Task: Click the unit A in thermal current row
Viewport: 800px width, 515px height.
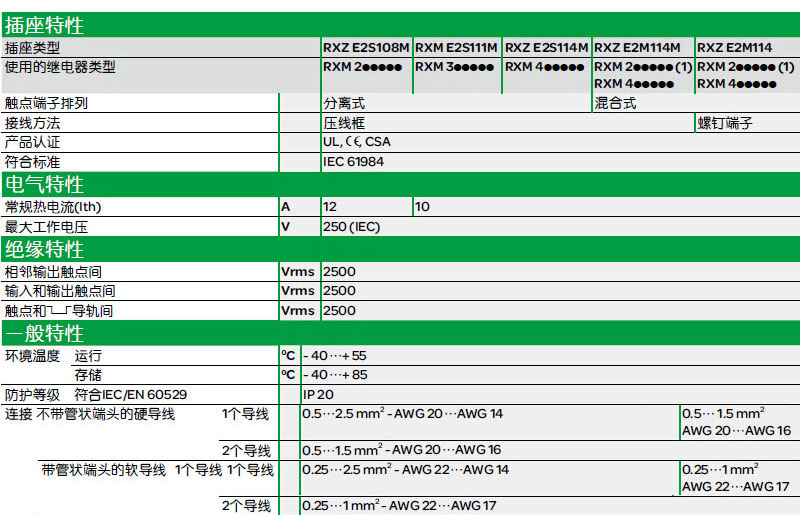Action: point(286,207)
